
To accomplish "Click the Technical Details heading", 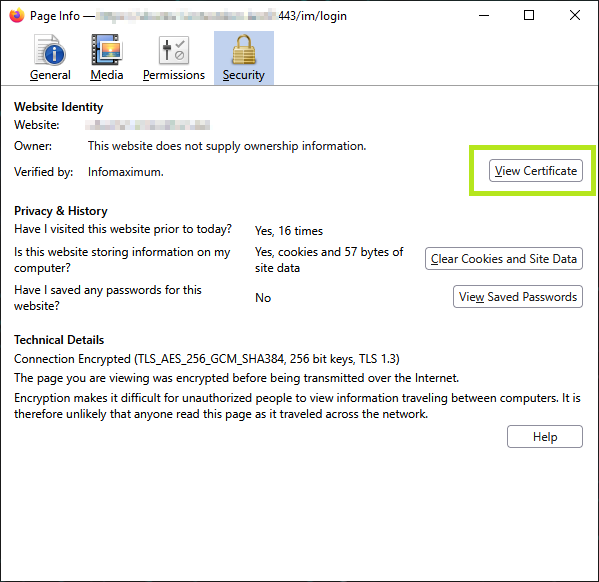I will pyautogui.click(x=59, y=340).
